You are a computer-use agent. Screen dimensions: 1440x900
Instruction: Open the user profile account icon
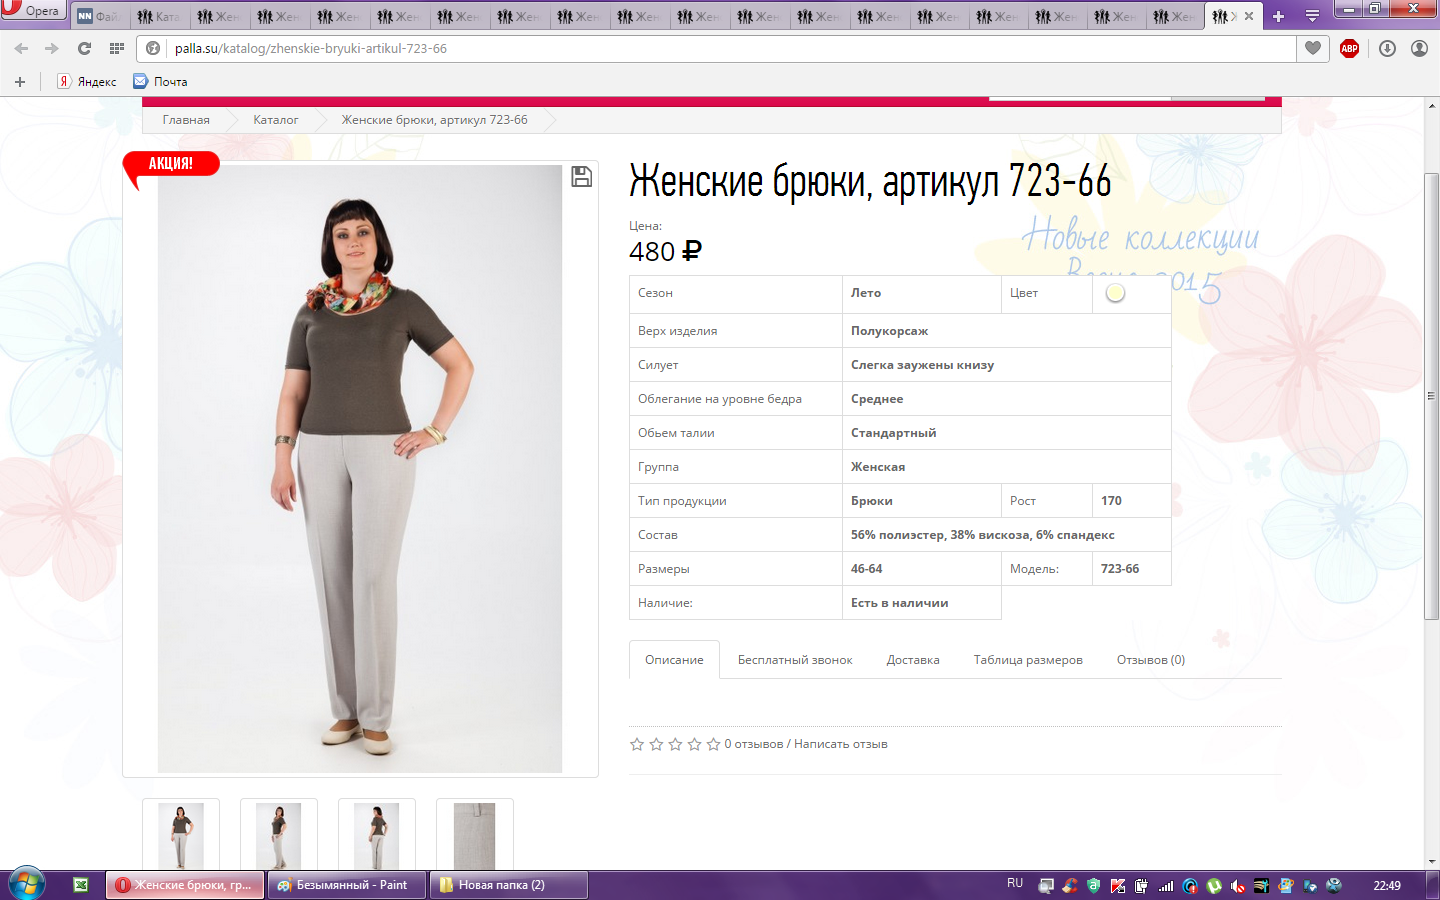click(x=1419, y=48)
